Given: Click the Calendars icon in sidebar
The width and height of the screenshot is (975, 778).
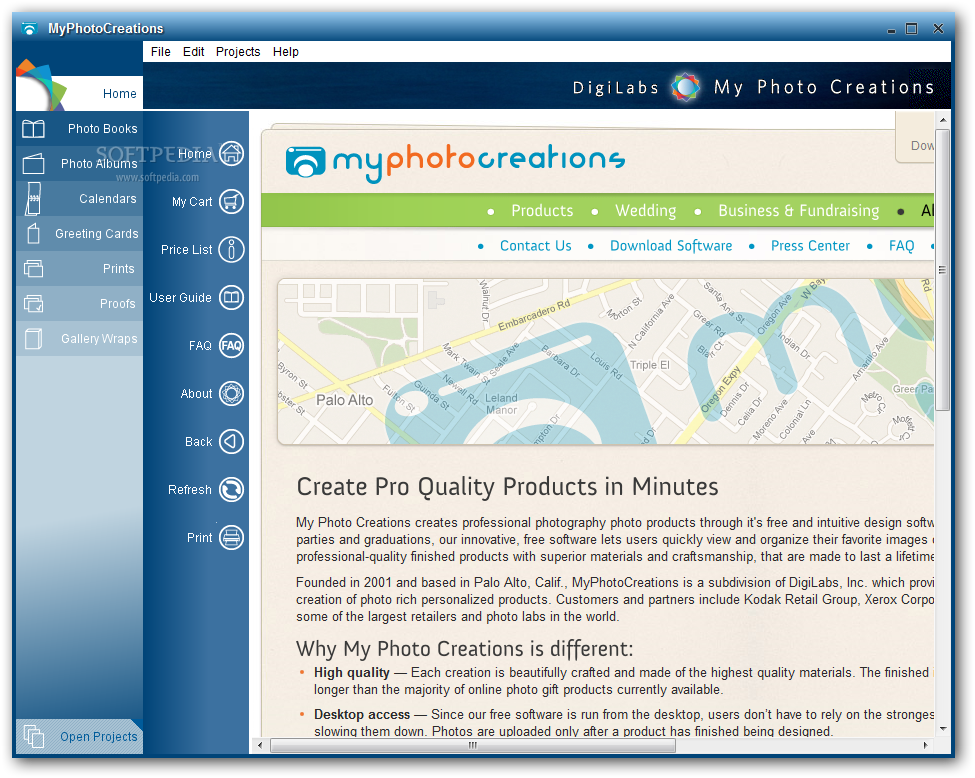Looking at the screenshot, I should [34, 198].
